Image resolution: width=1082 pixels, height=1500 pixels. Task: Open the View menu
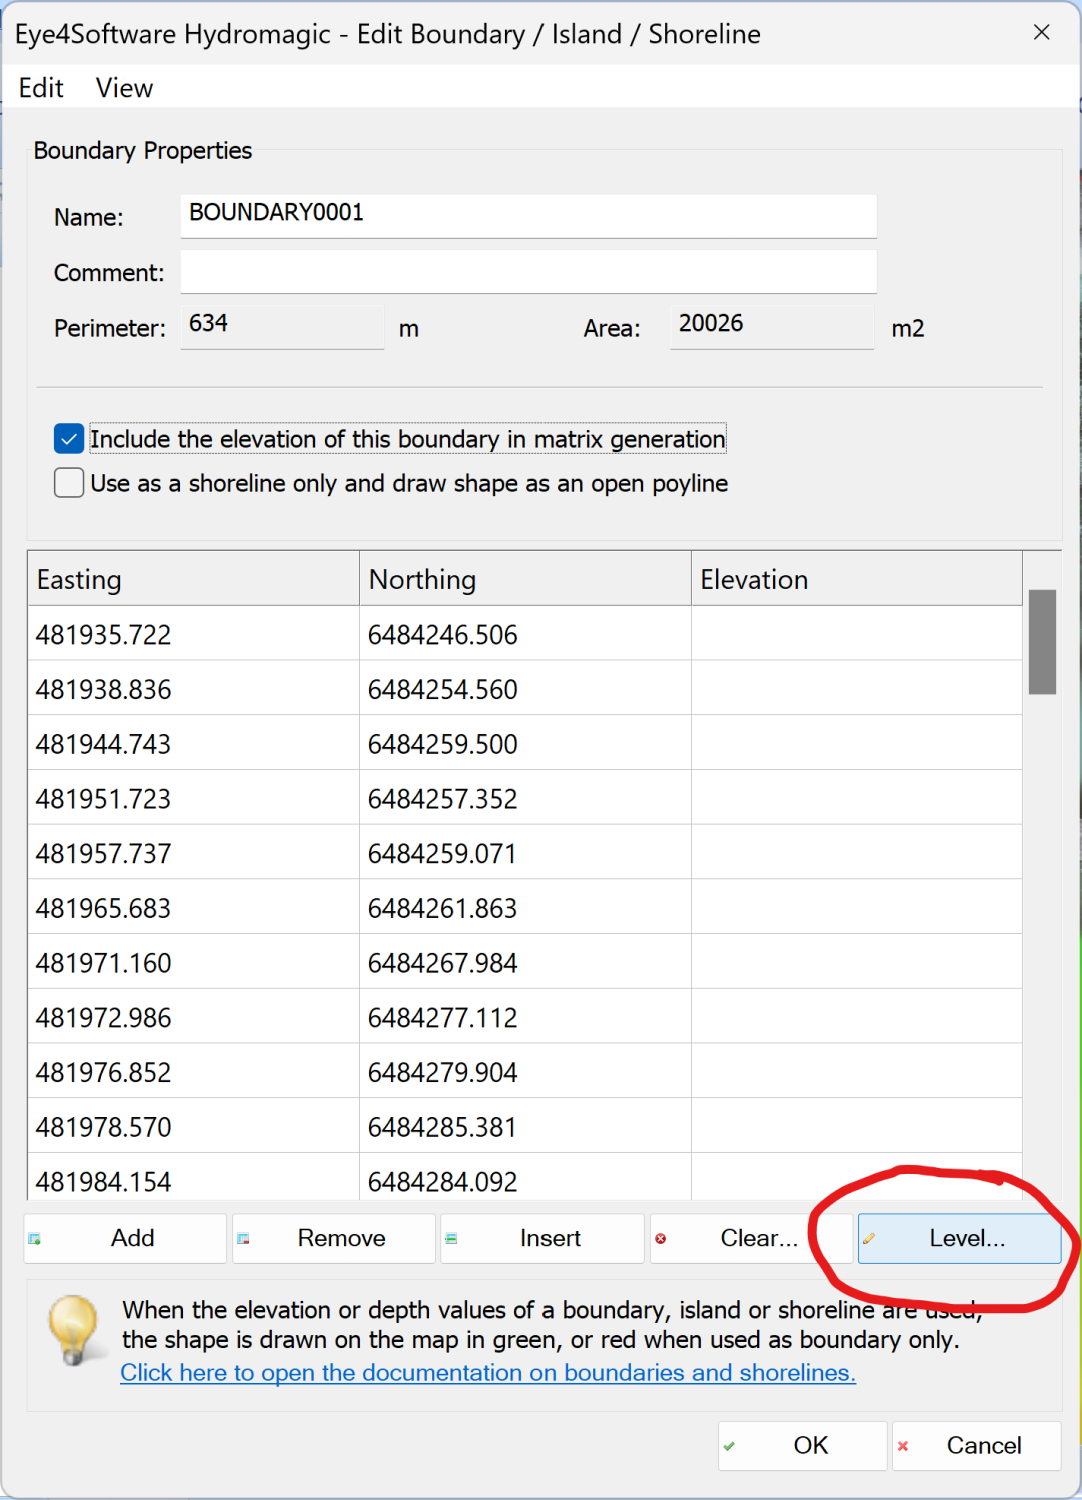point(124,88)
